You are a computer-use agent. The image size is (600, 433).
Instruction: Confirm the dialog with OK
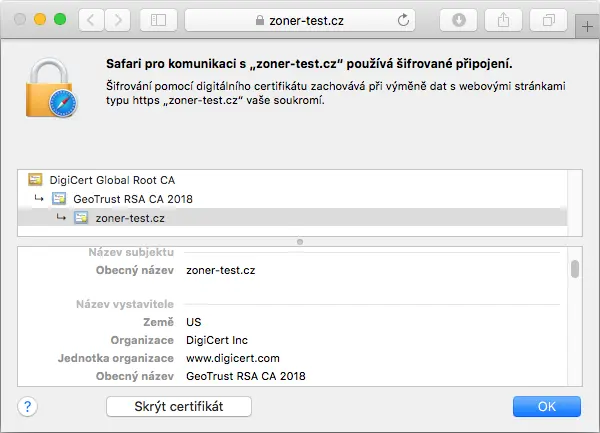547,406
